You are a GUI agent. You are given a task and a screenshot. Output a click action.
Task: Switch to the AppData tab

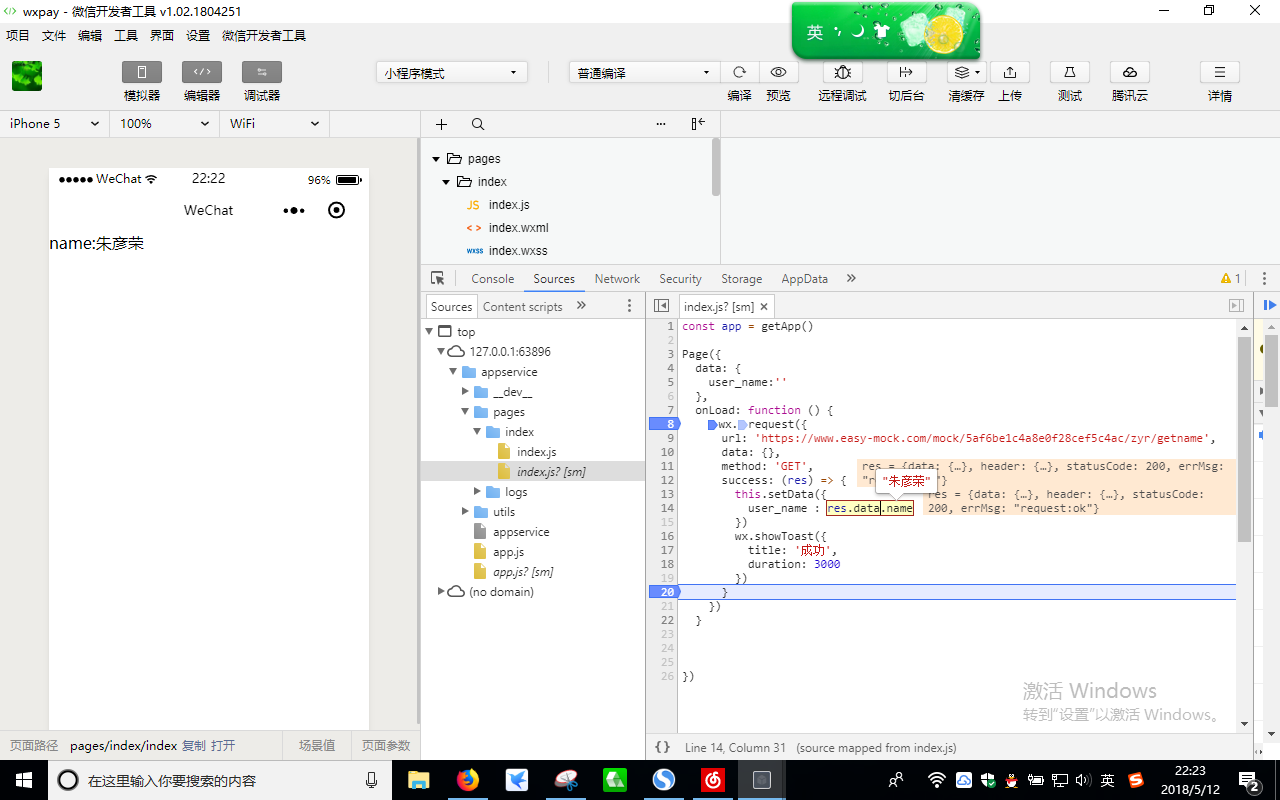point(805,279)
